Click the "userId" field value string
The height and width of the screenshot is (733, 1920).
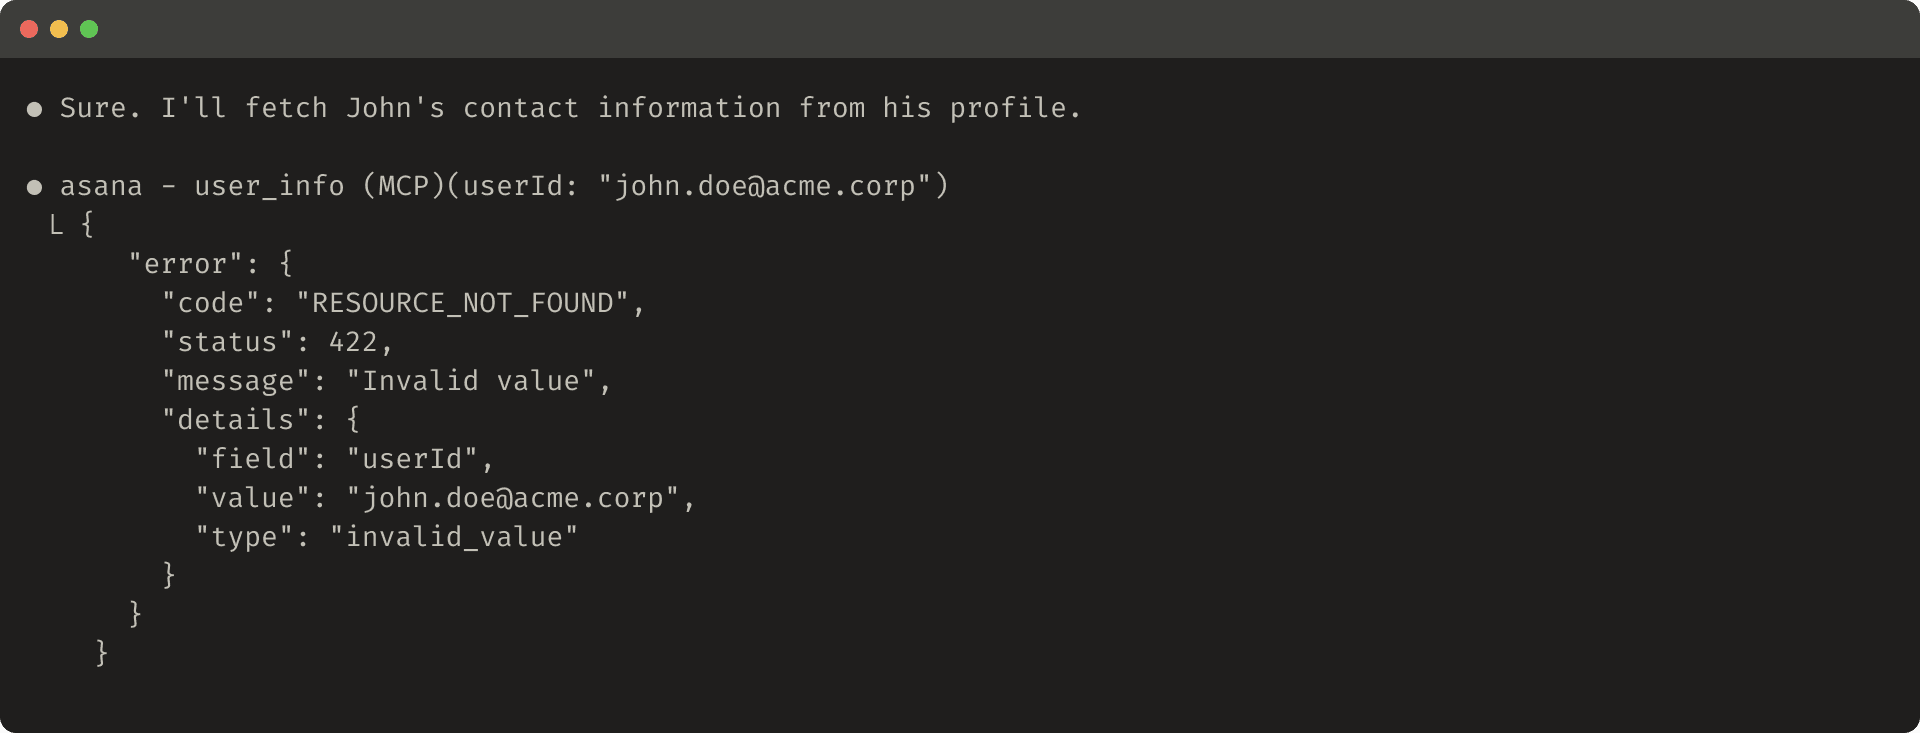[x=412, y=460]
